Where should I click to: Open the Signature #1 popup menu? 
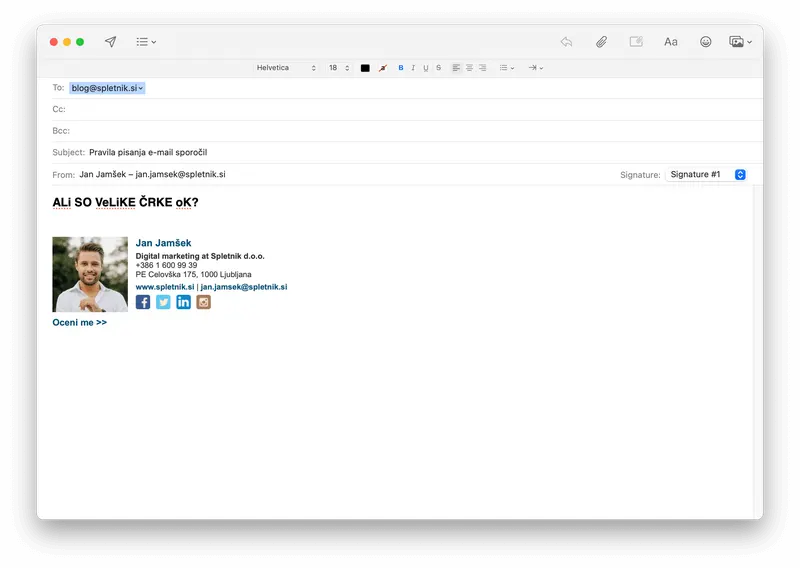[x=707, y=175]
